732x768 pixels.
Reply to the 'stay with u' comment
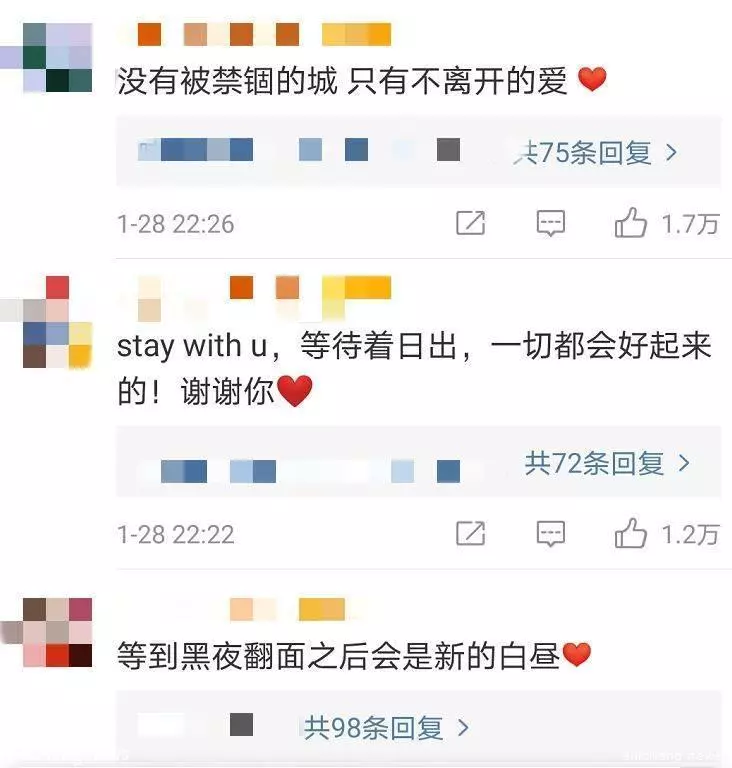551,533
